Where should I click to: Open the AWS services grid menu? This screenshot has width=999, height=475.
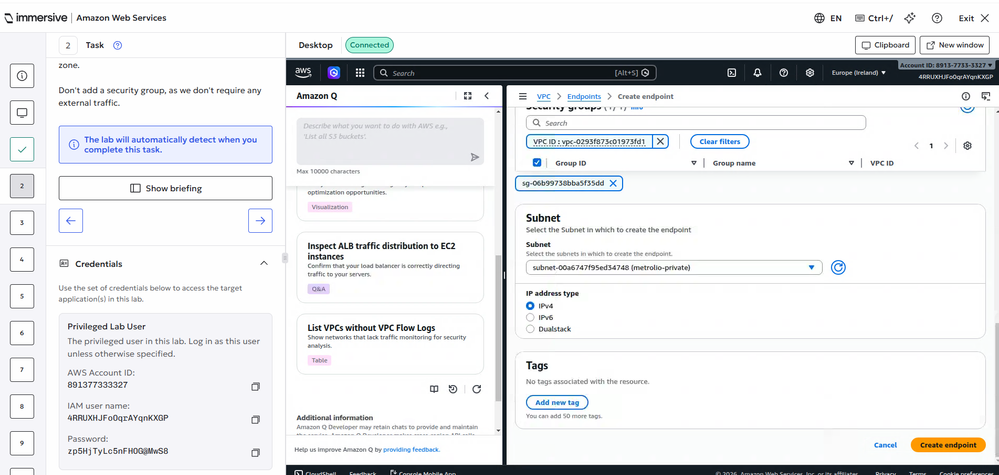(360, 73)
